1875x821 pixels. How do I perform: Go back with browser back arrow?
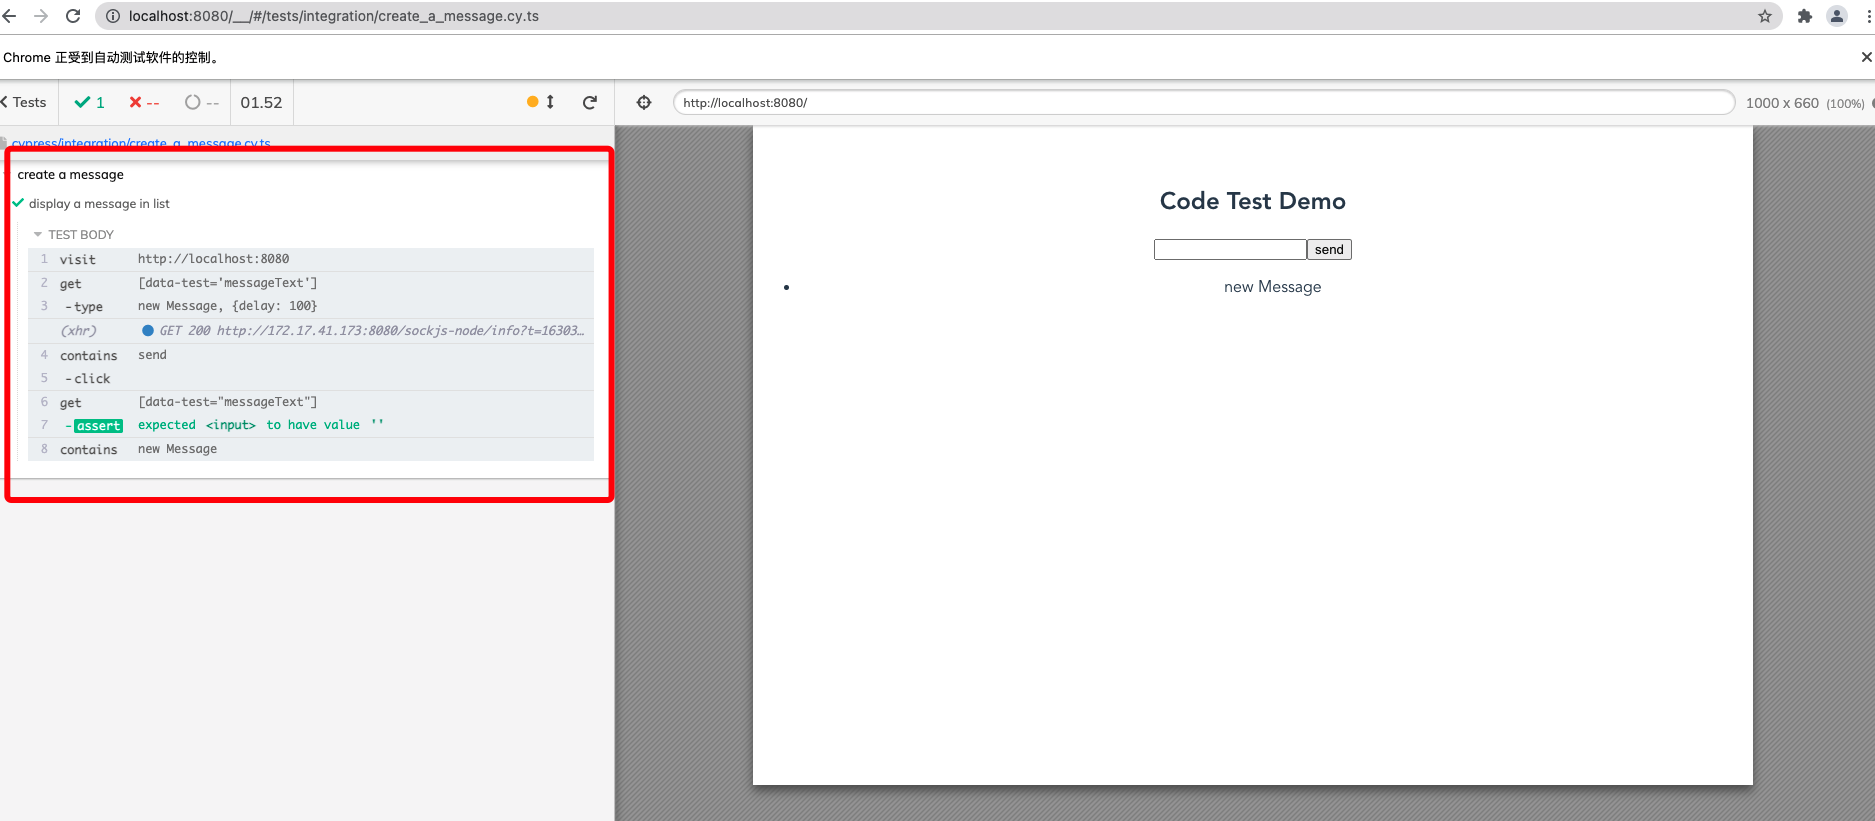9,16
